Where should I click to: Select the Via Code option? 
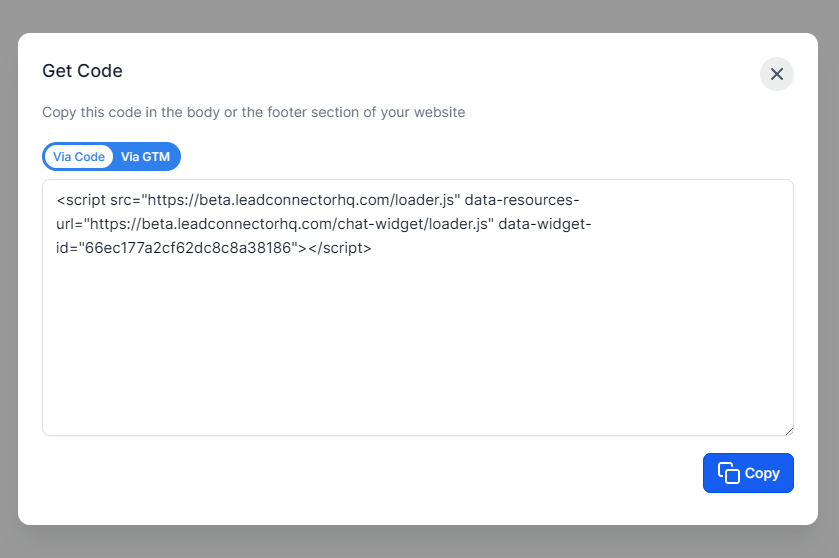79,157
